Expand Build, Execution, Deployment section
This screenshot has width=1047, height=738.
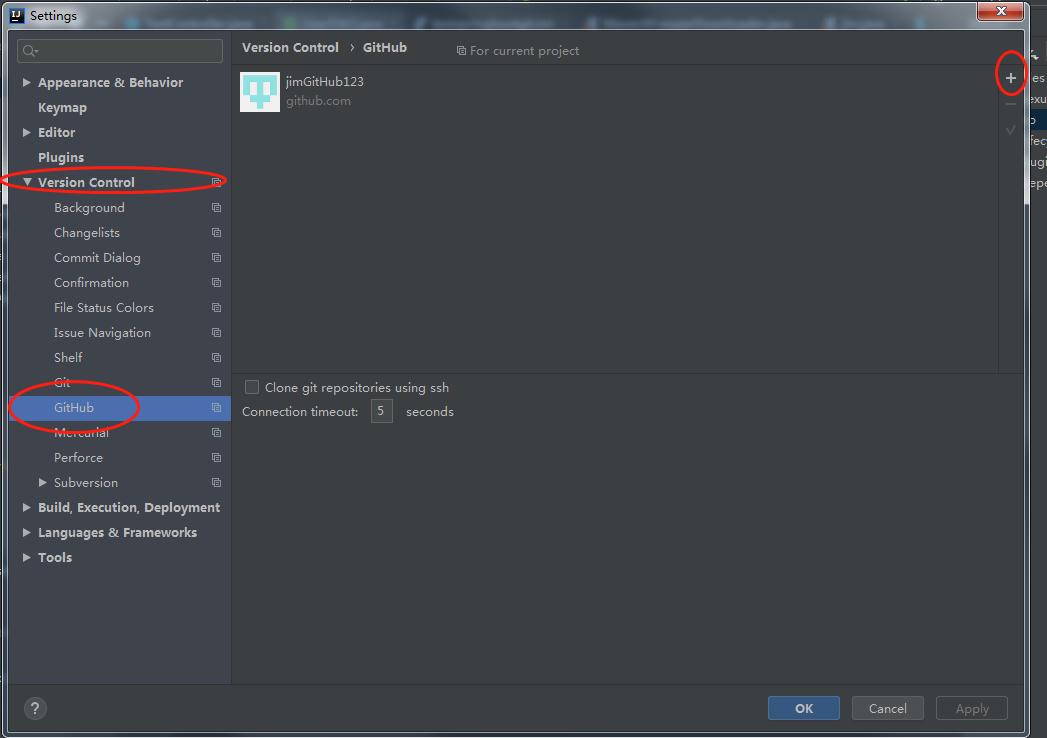[27, 508]
